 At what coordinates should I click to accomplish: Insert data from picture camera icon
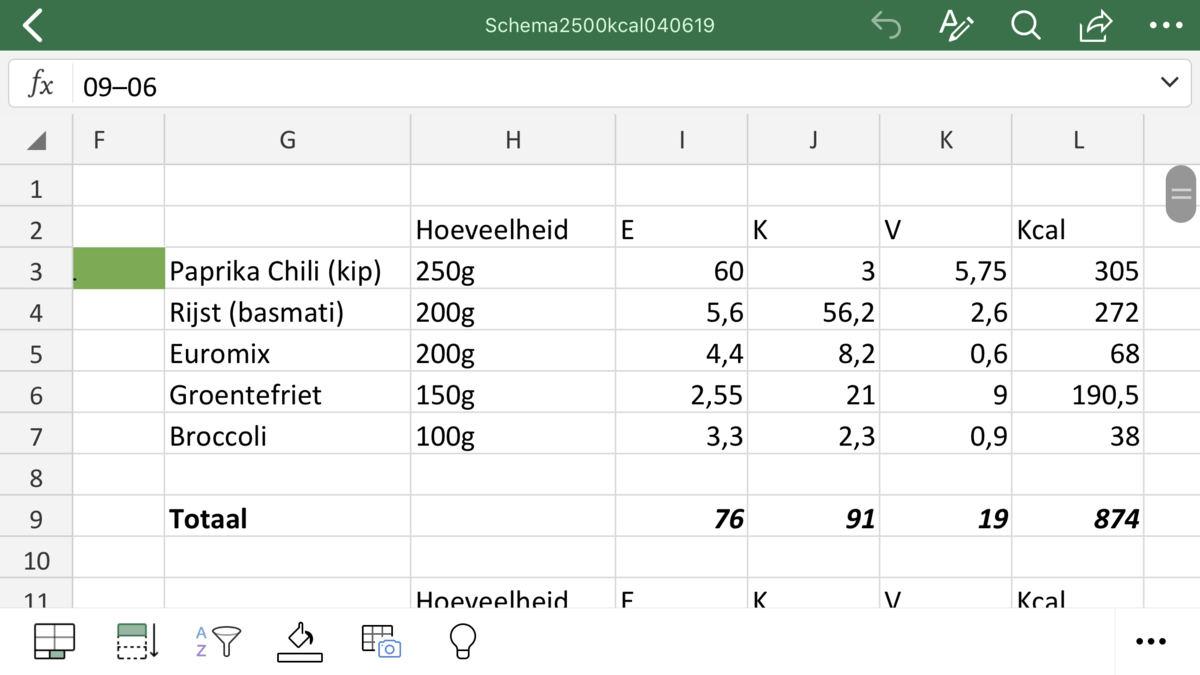[381, 641]
